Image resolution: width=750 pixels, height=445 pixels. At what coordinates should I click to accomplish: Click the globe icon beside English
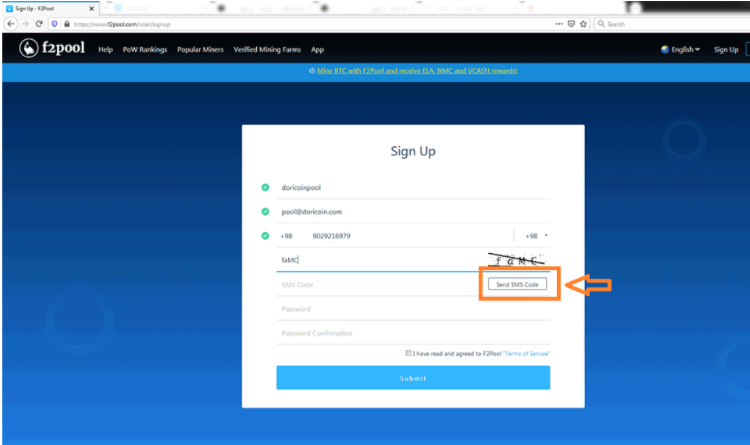point(664,49)
